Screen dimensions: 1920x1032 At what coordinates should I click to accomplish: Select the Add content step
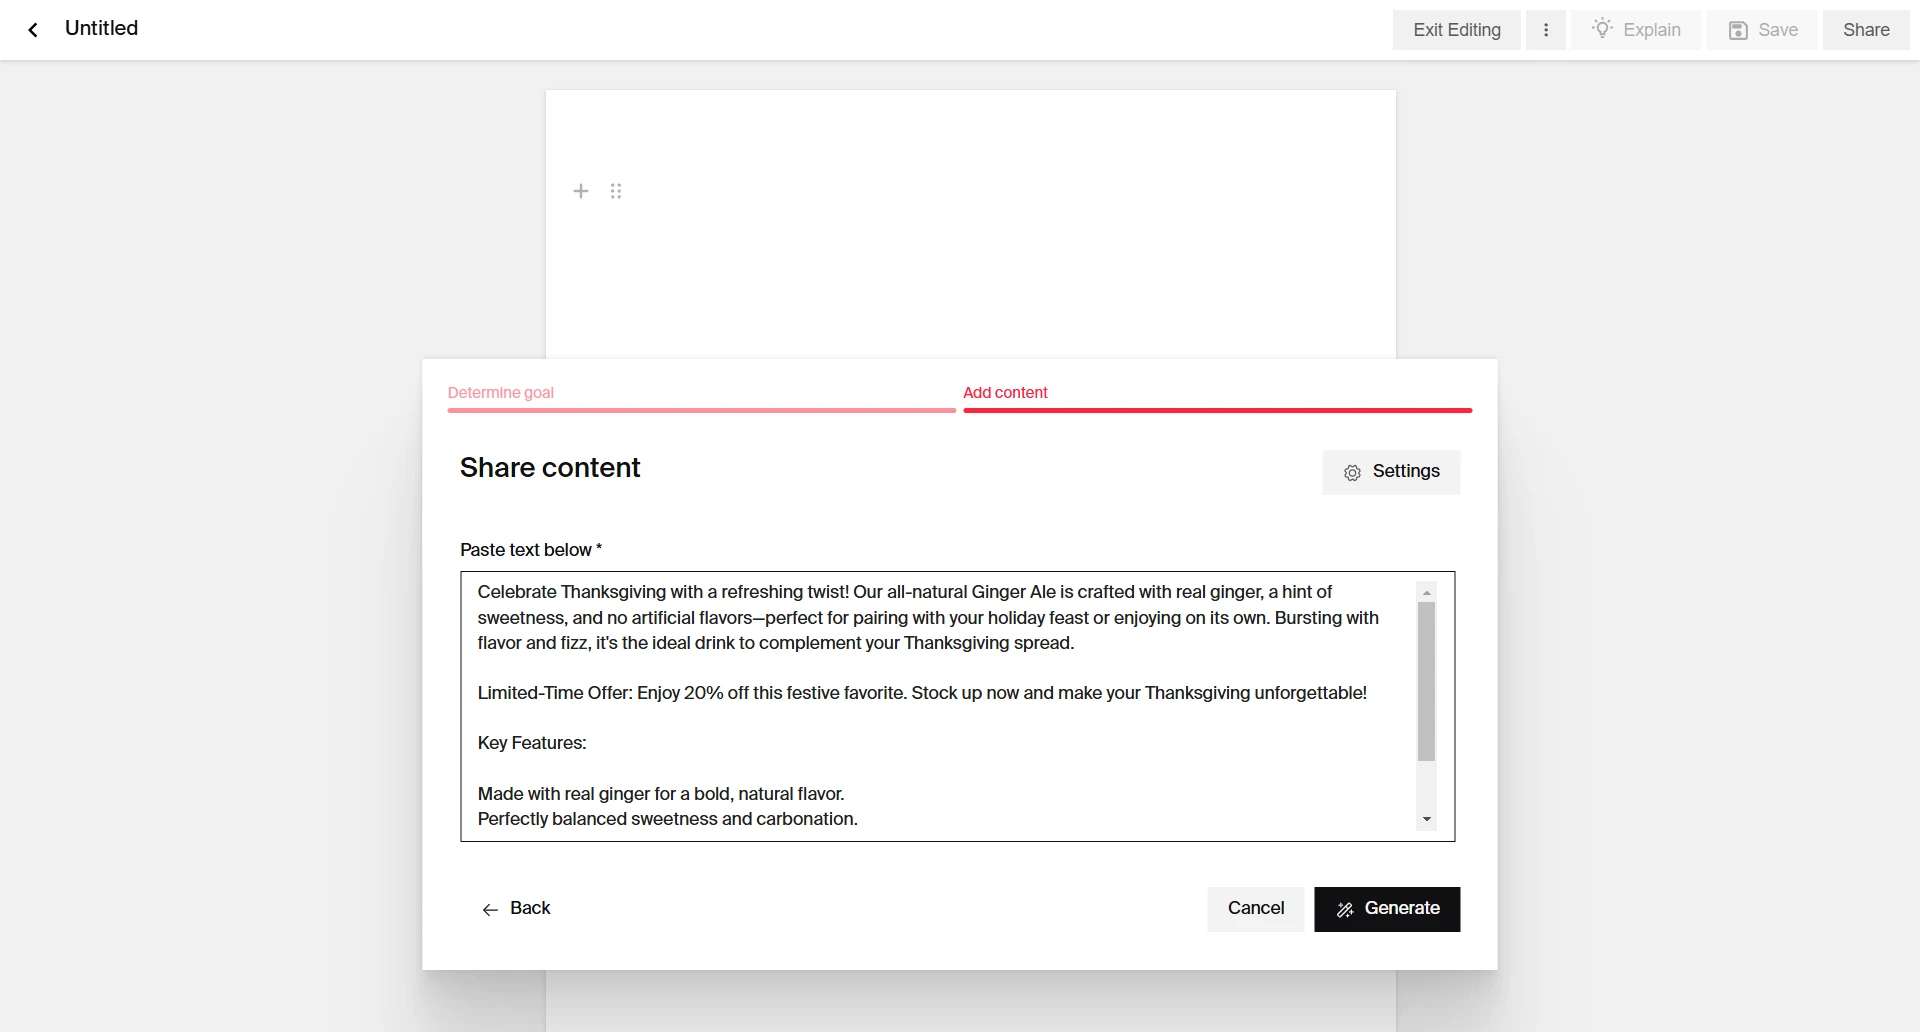(x=1005, y=393)
